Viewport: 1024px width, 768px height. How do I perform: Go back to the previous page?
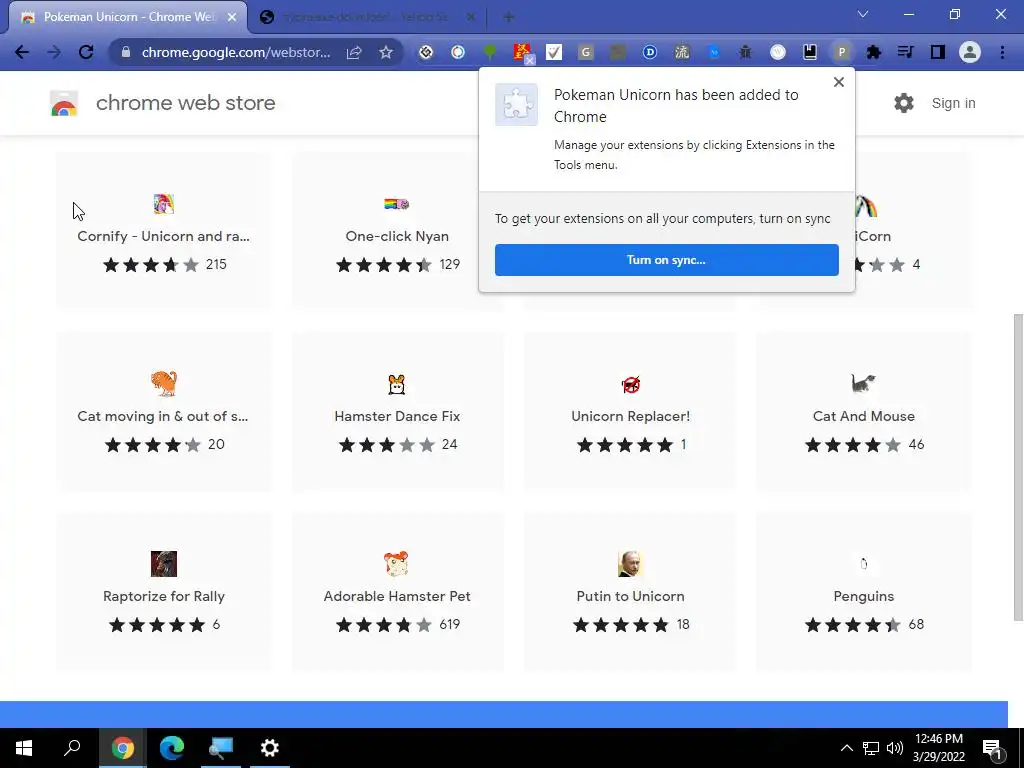22,52
